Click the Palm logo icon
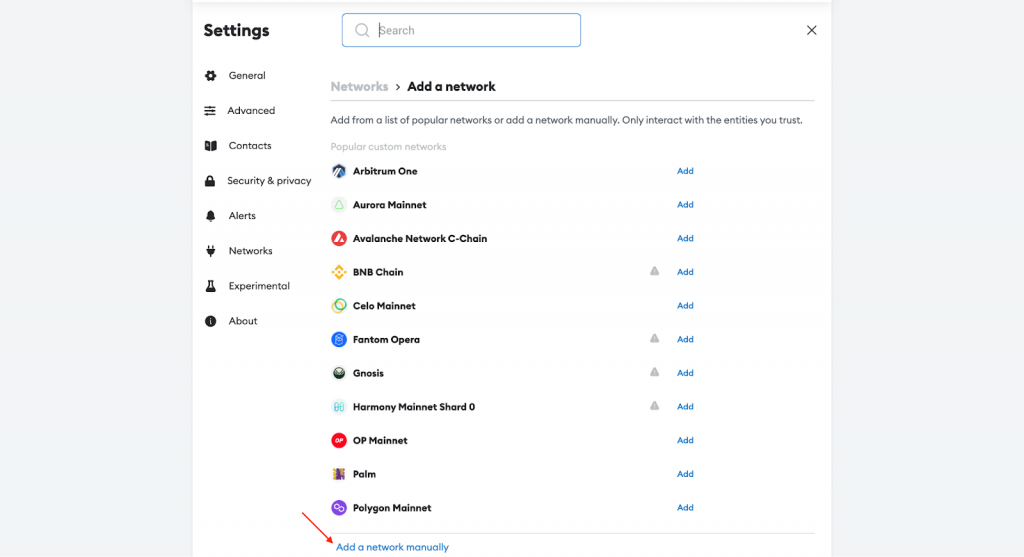Viewport: 1024px width, 557px height. (339, 474)
